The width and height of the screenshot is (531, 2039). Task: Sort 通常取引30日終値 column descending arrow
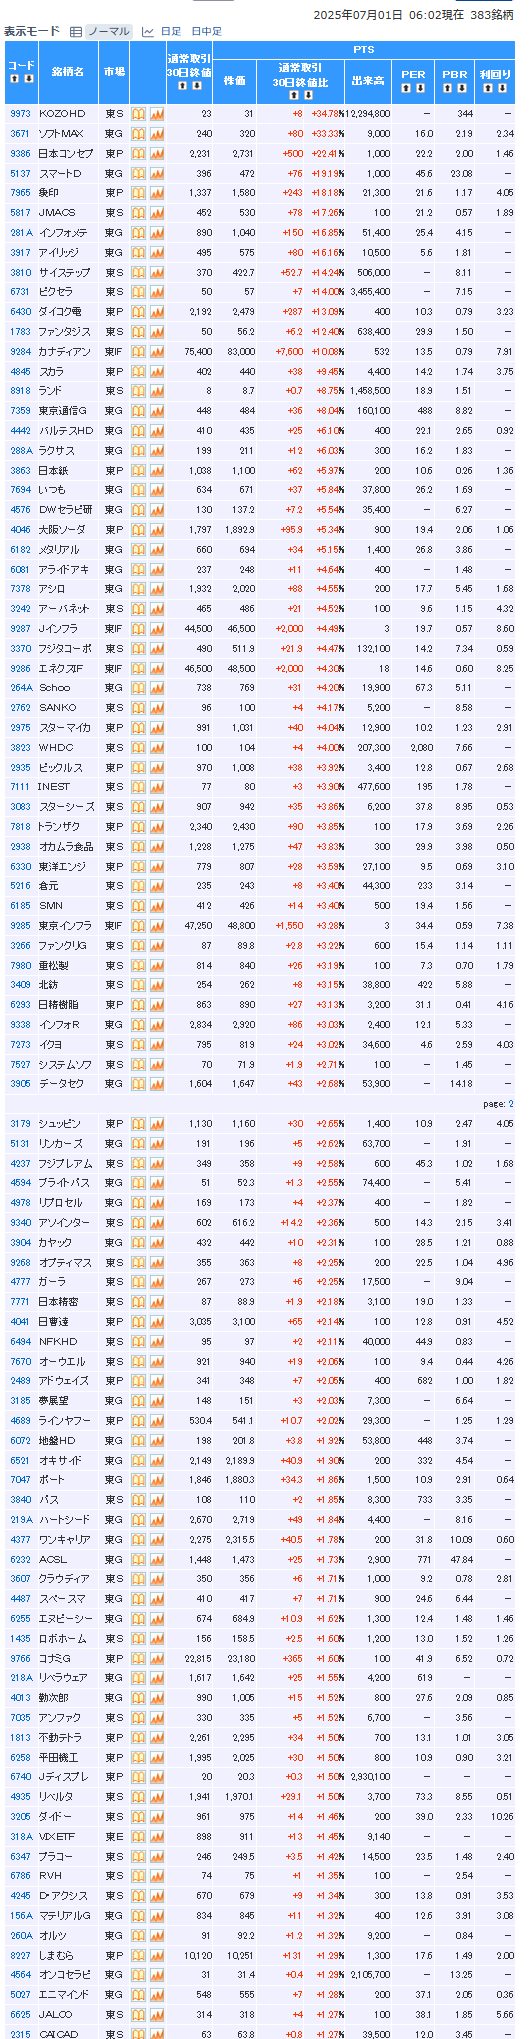[196, 85]
